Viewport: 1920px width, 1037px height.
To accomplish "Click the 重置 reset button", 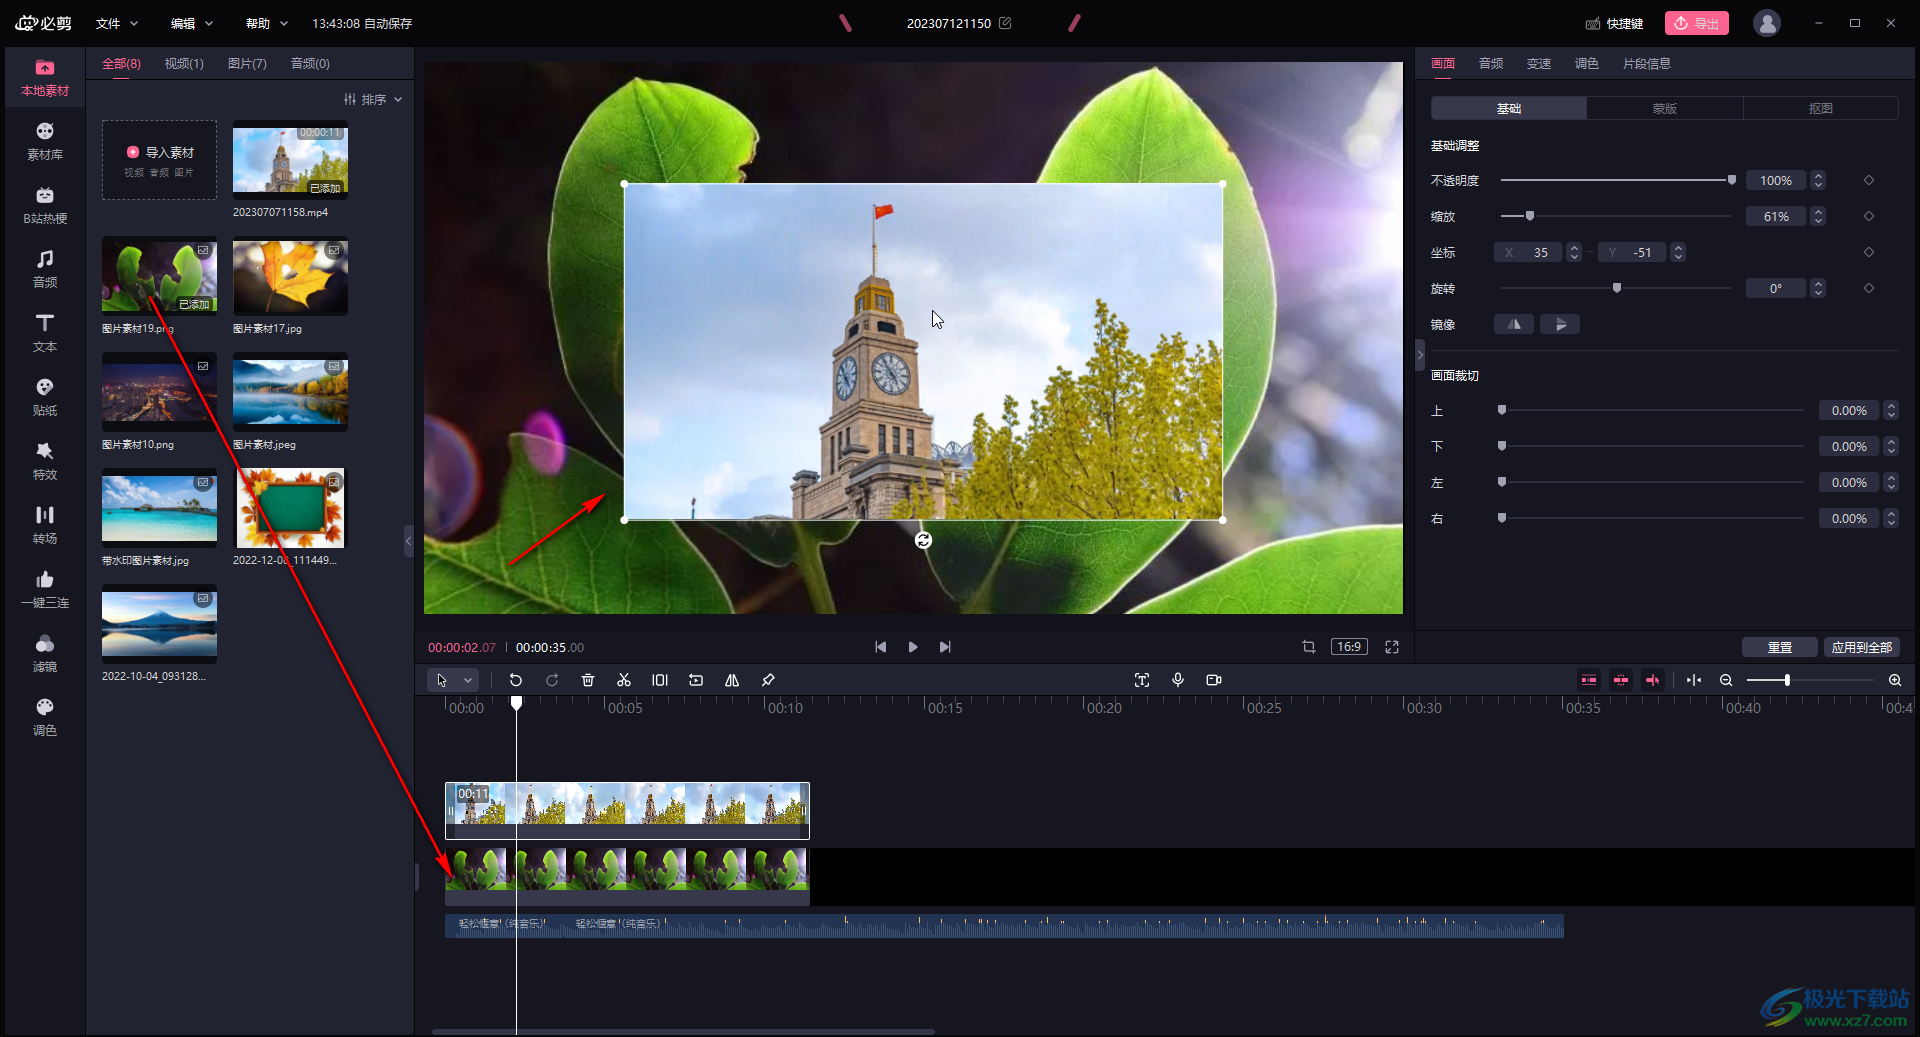I will tap(1780, 647).
